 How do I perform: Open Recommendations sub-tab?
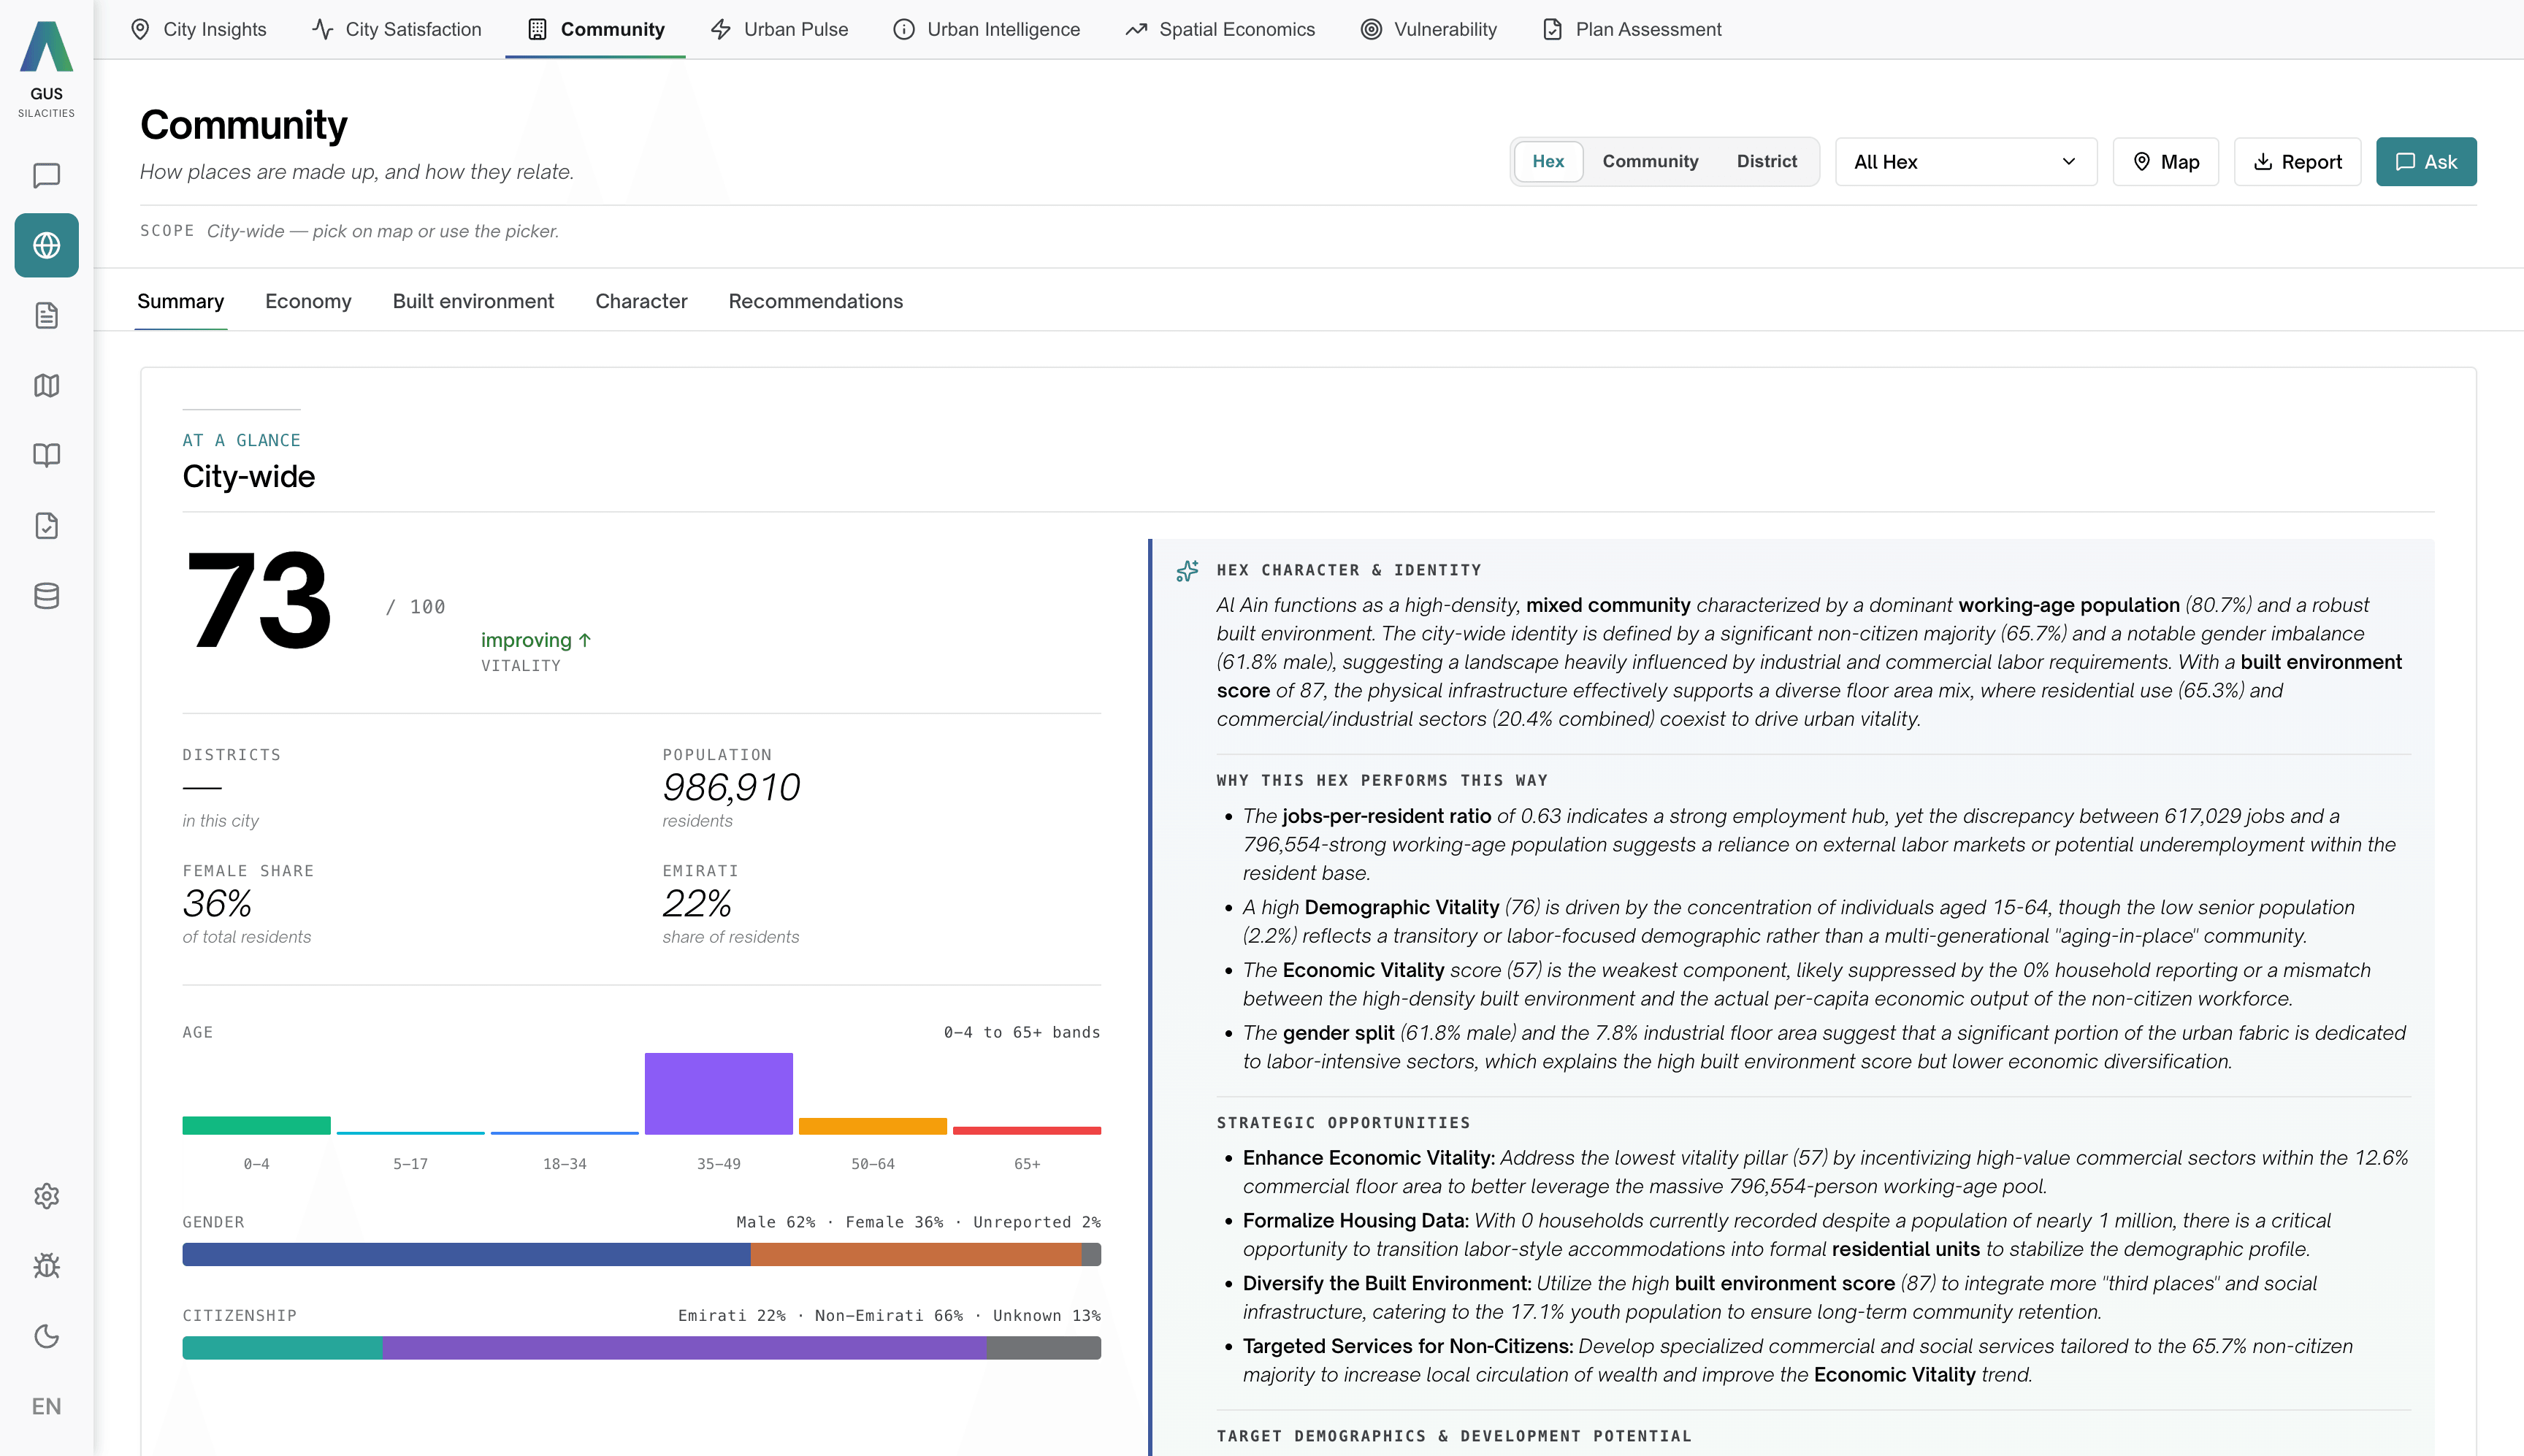815,301
